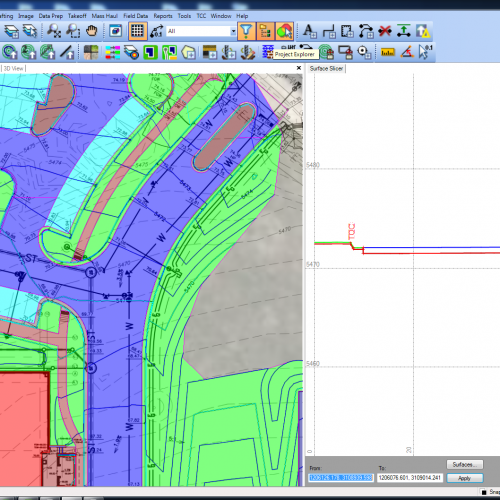Click the To coordinate input field
Screen dimensions: 500x500
[410, 478]
